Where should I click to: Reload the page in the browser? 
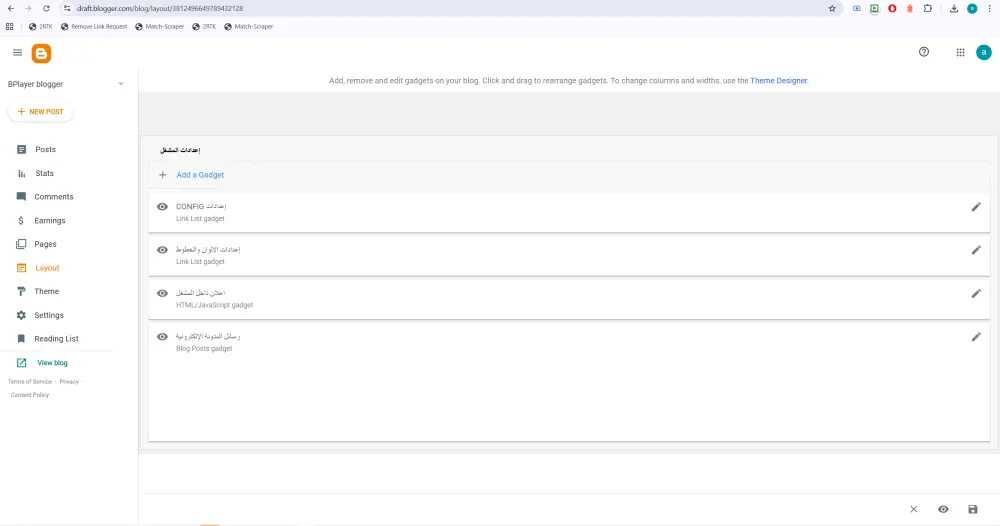click(x=46, y=8)
